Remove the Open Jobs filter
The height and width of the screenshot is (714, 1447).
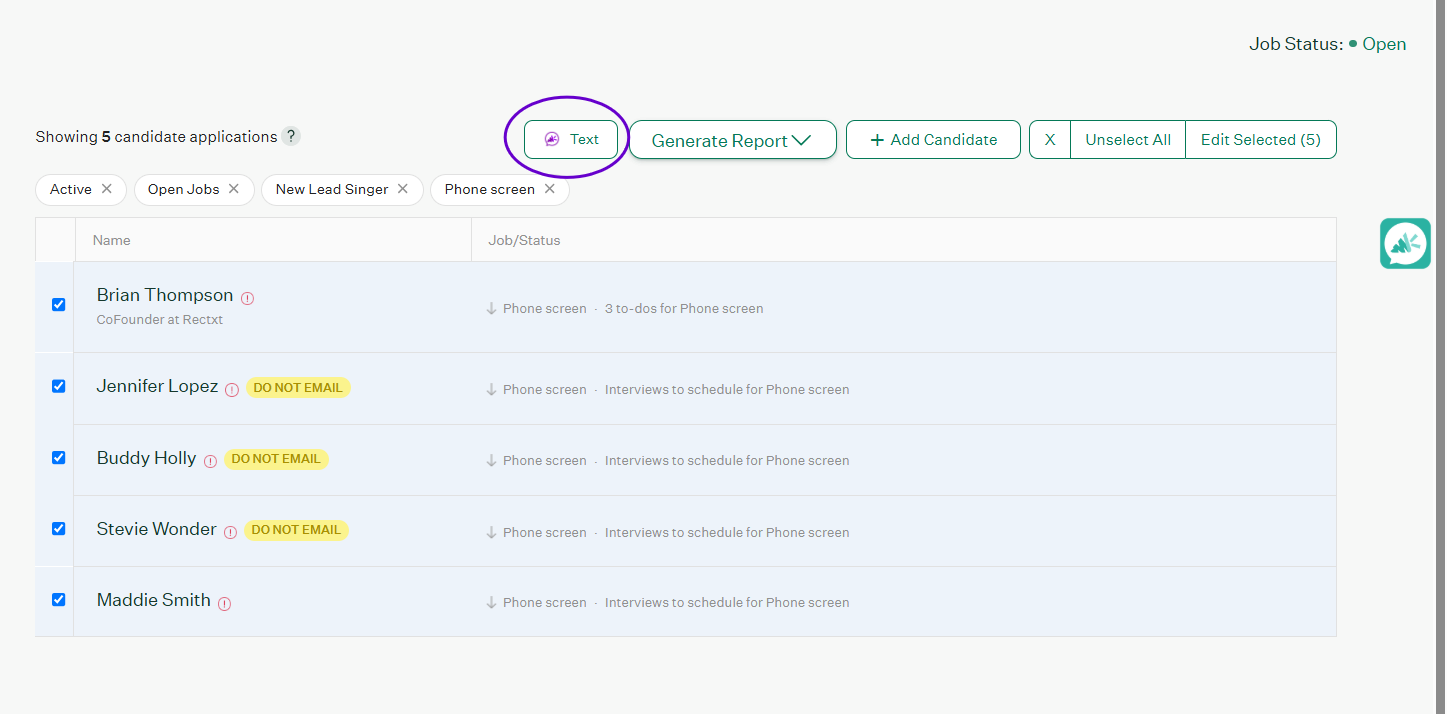point(233,189)
